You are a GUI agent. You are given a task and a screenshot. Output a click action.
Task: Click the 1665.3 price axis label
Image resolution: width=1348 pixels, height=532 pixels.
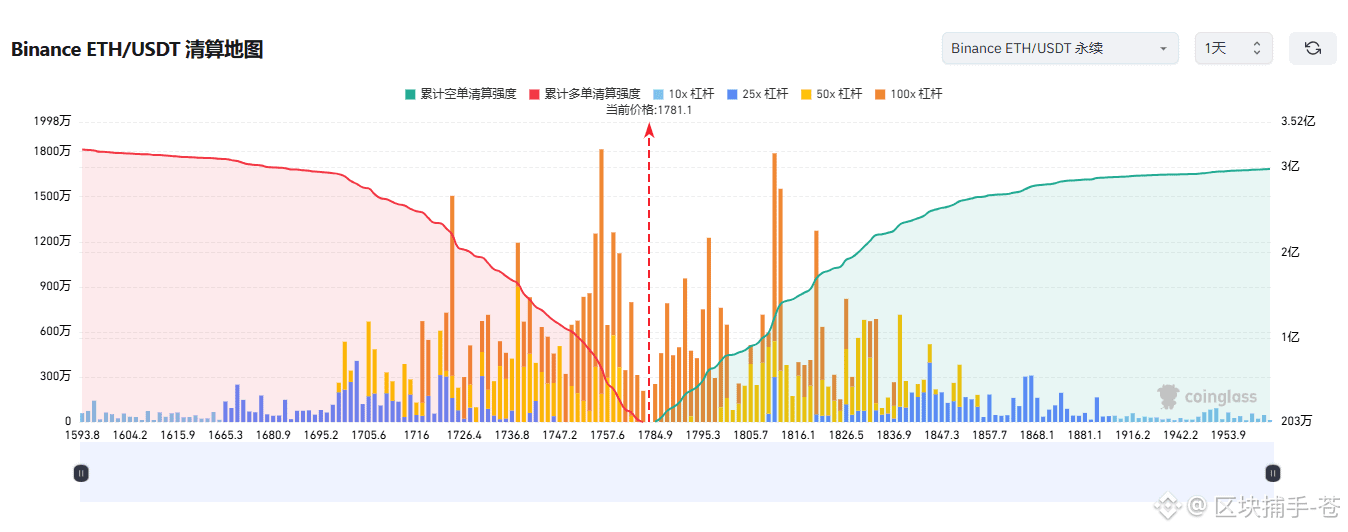pyautogui.click(x=226, y=435)
